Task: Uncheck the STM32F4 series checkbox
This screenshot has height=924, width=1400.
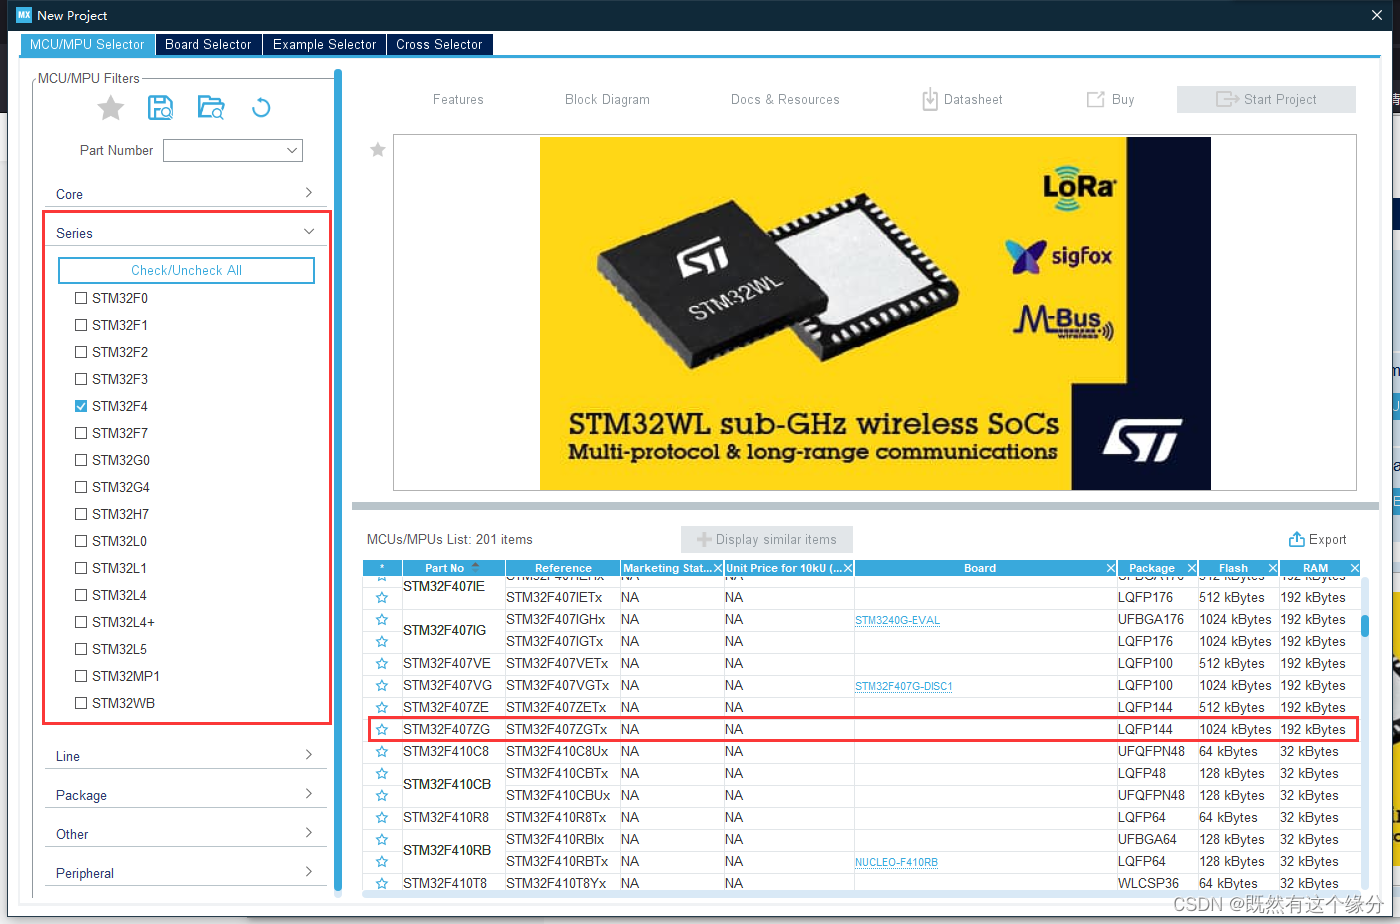Action: [81, 406]
